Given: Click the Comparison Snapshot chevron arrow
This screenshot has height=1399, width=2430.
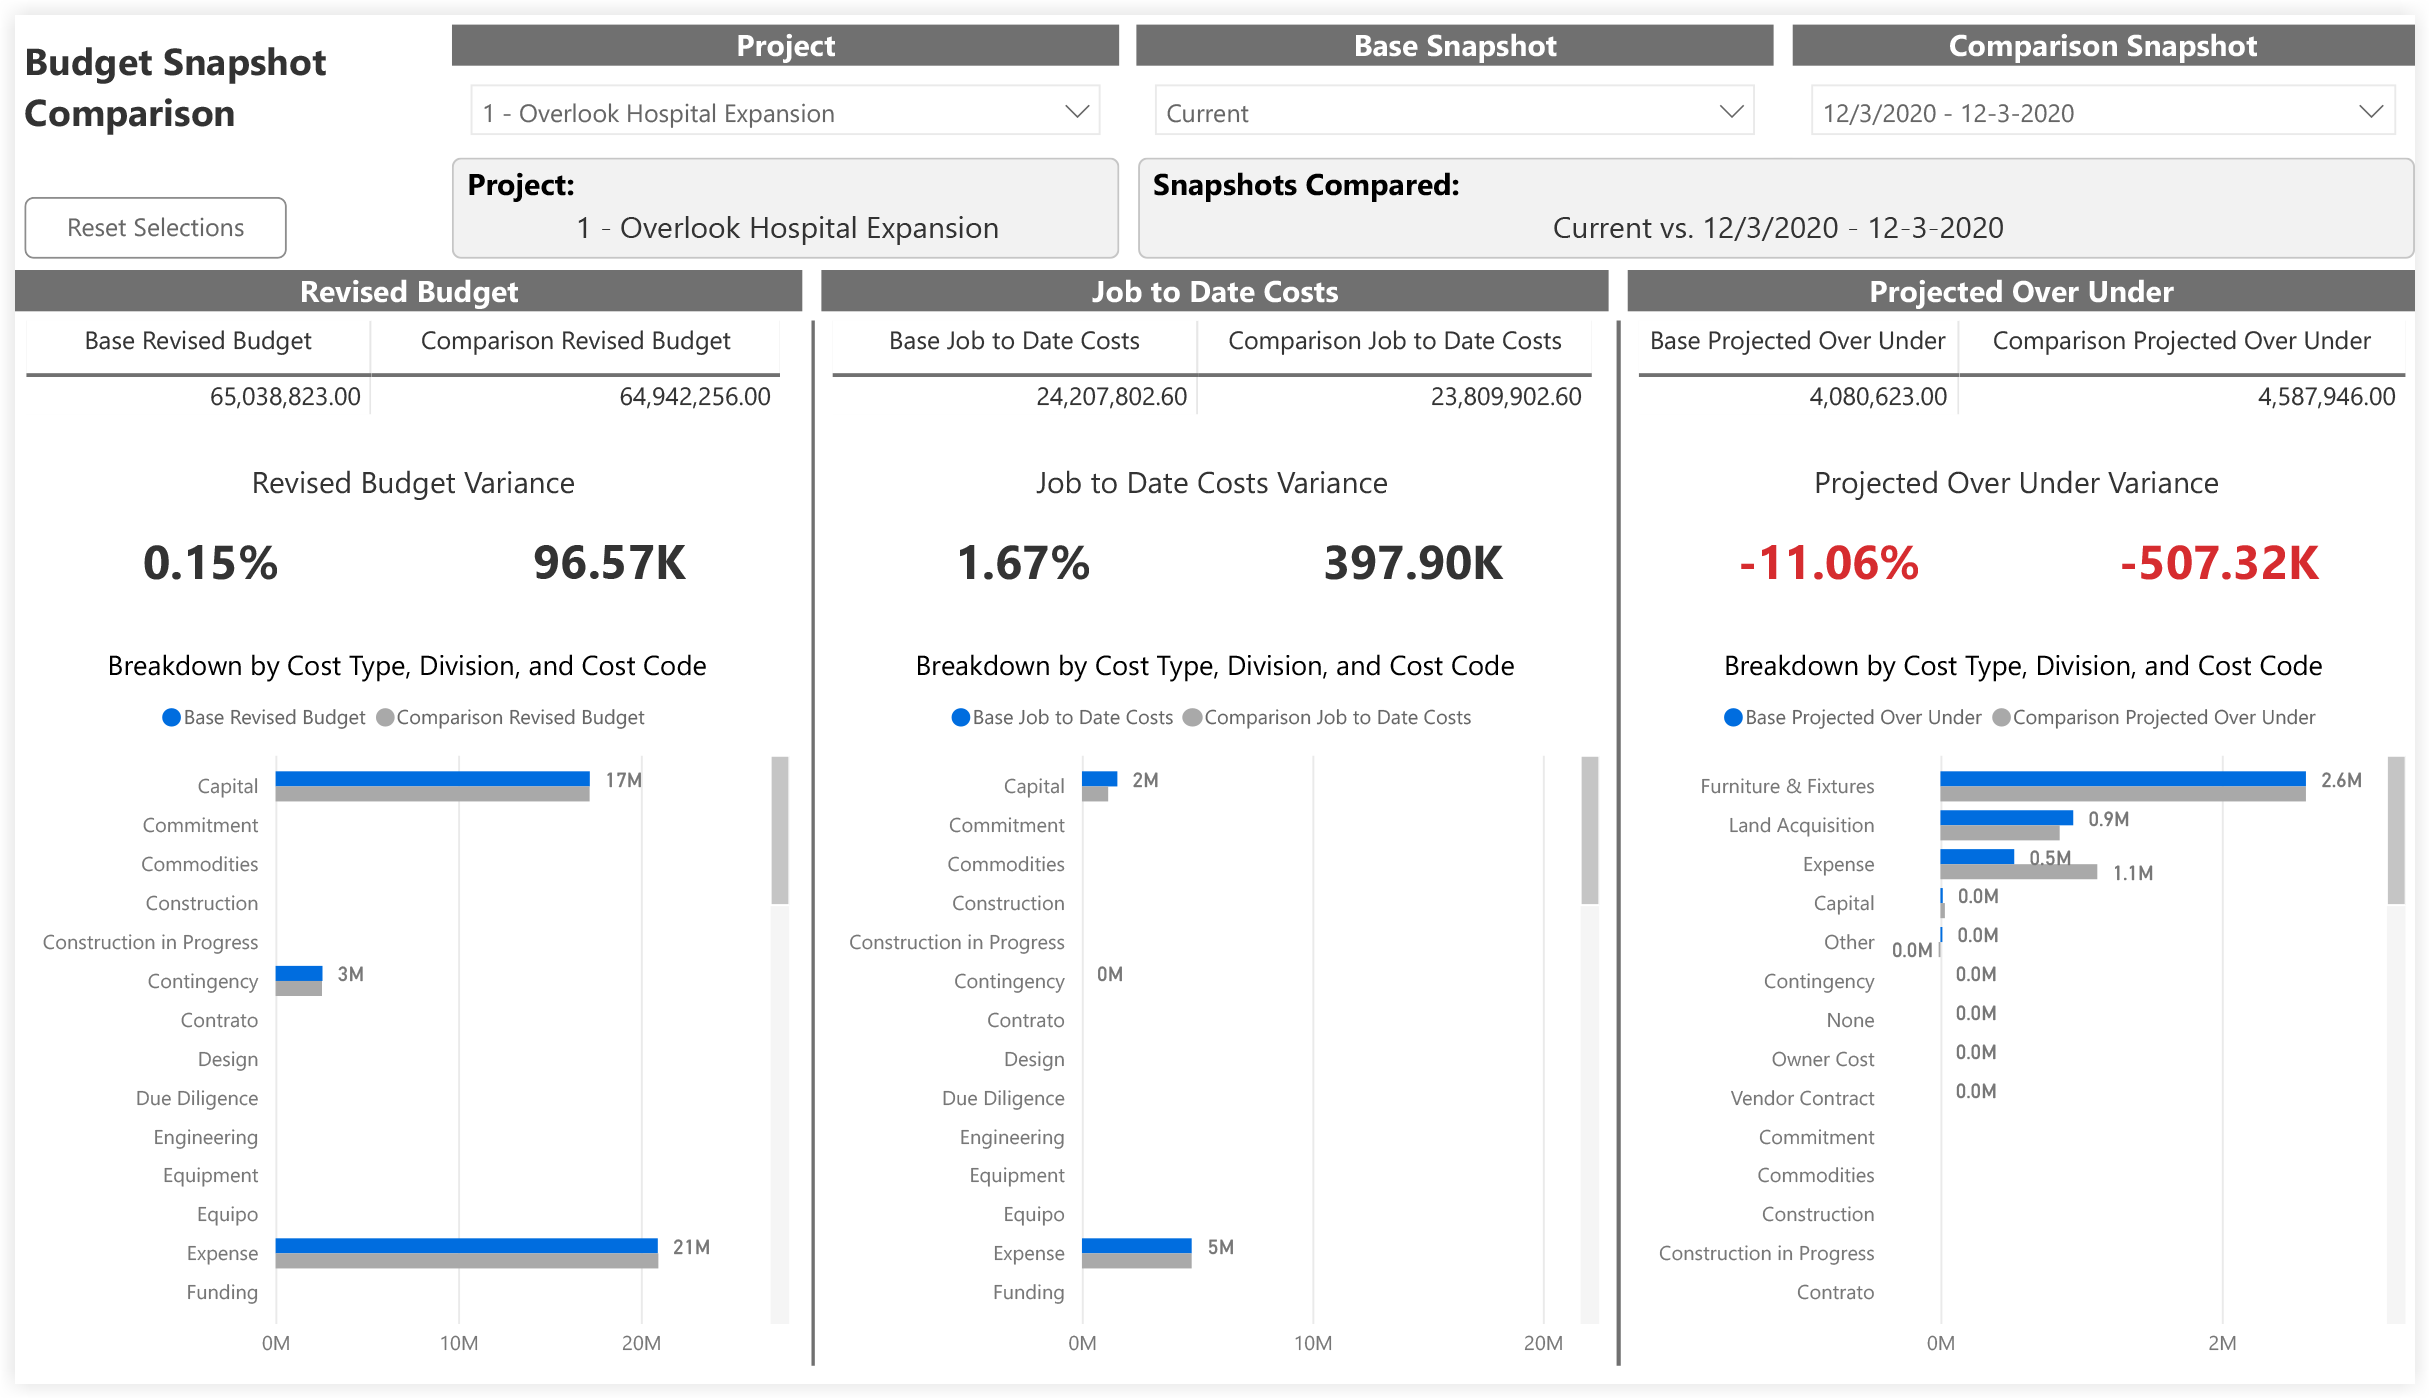Looking at the screenshot, I should [x=2371, y=112].
